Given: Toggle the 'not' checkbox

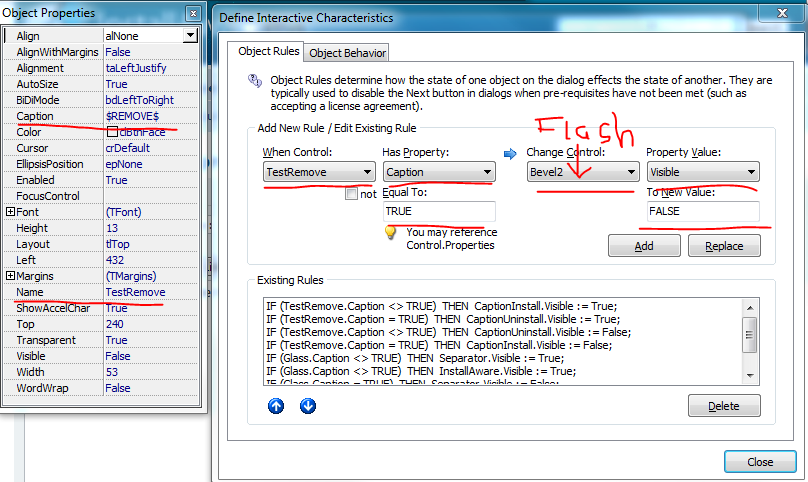Looking at the screenshot, I should (351, 194).
